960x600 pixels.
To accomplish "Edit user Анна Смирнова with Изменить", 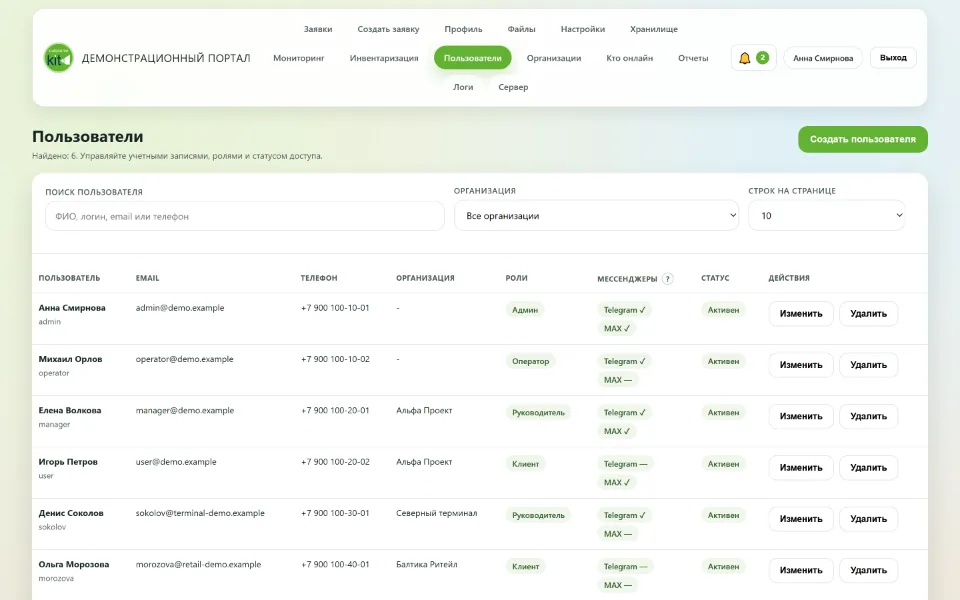I will [x=801, y=313].
